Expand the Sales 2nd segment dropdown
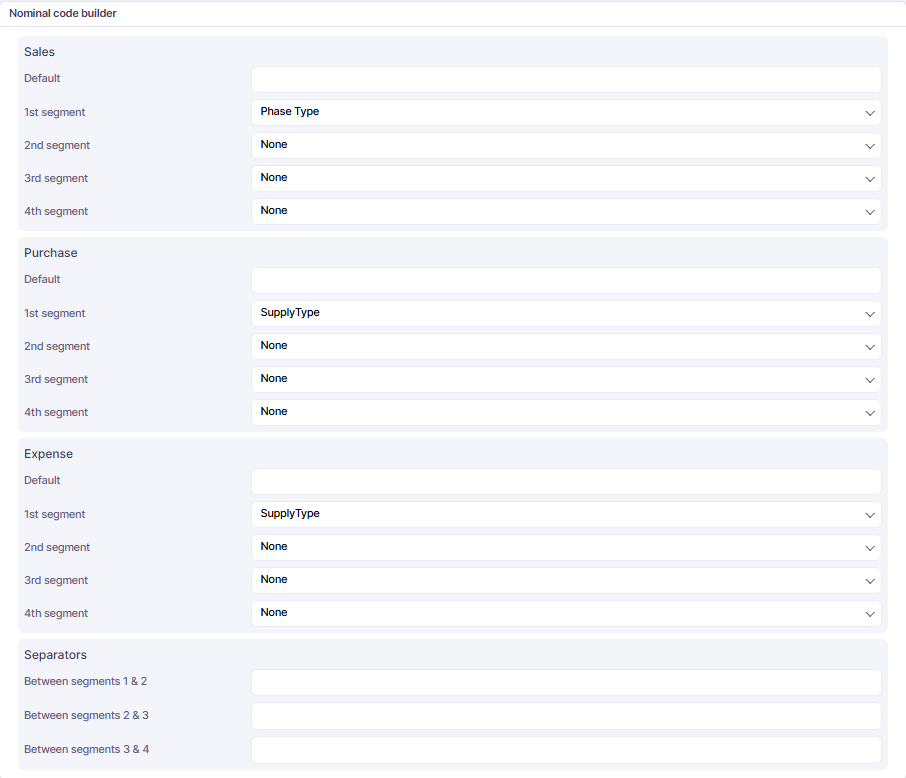 tap(565, 145)
